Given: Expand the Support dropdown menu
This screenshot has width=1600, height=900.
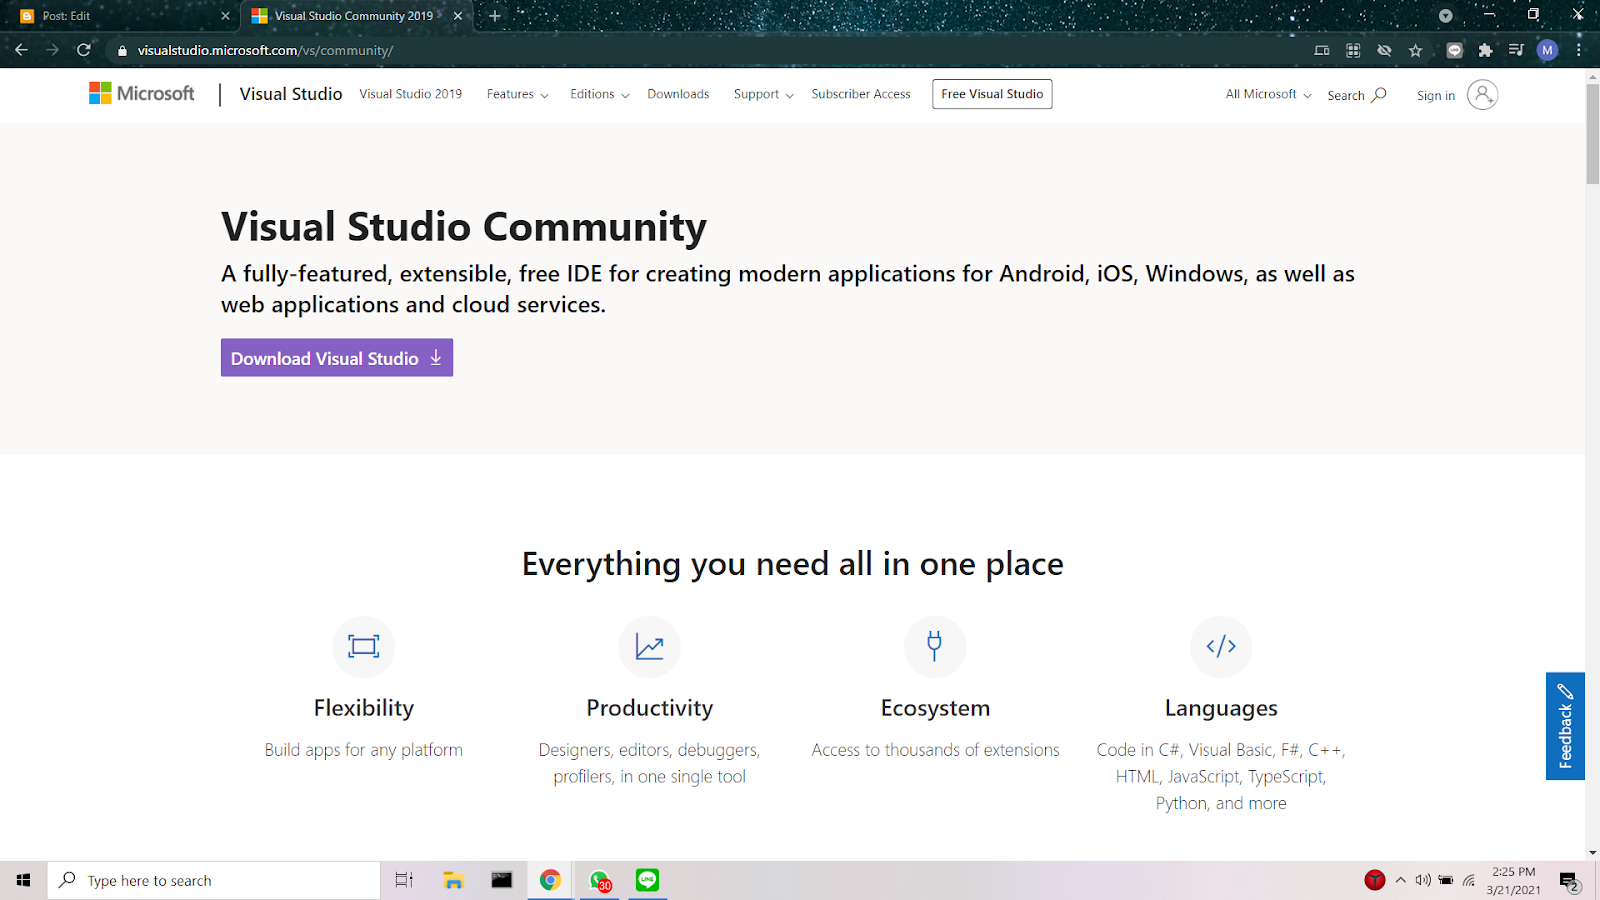Looking at the screenshot, I should pos(764,94).
